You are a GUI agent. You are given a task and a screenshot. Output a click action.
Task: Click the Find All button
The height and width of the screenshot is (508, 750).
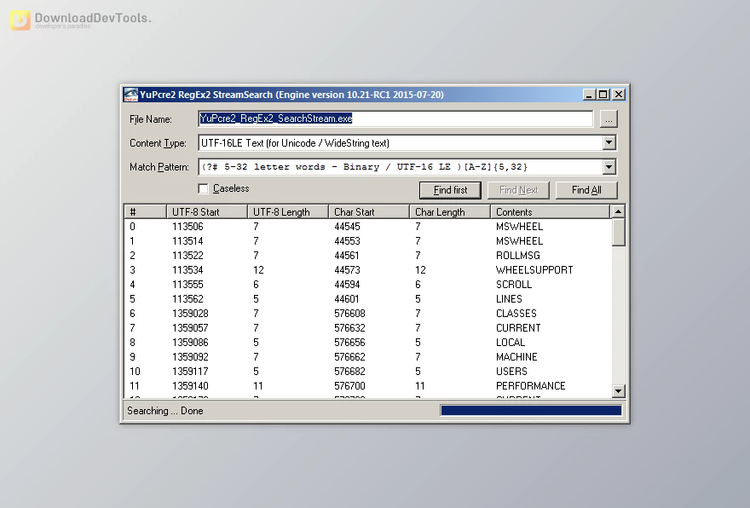tap(586, 190)
